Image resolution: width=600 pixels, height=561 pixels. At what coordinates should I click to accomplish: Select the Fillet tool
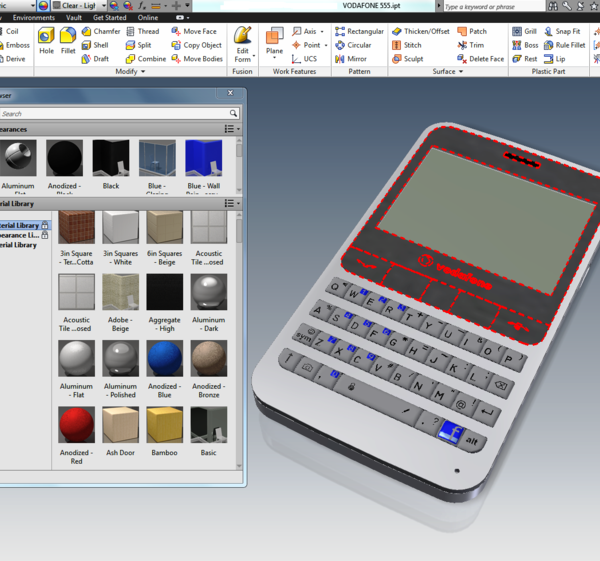68,41
